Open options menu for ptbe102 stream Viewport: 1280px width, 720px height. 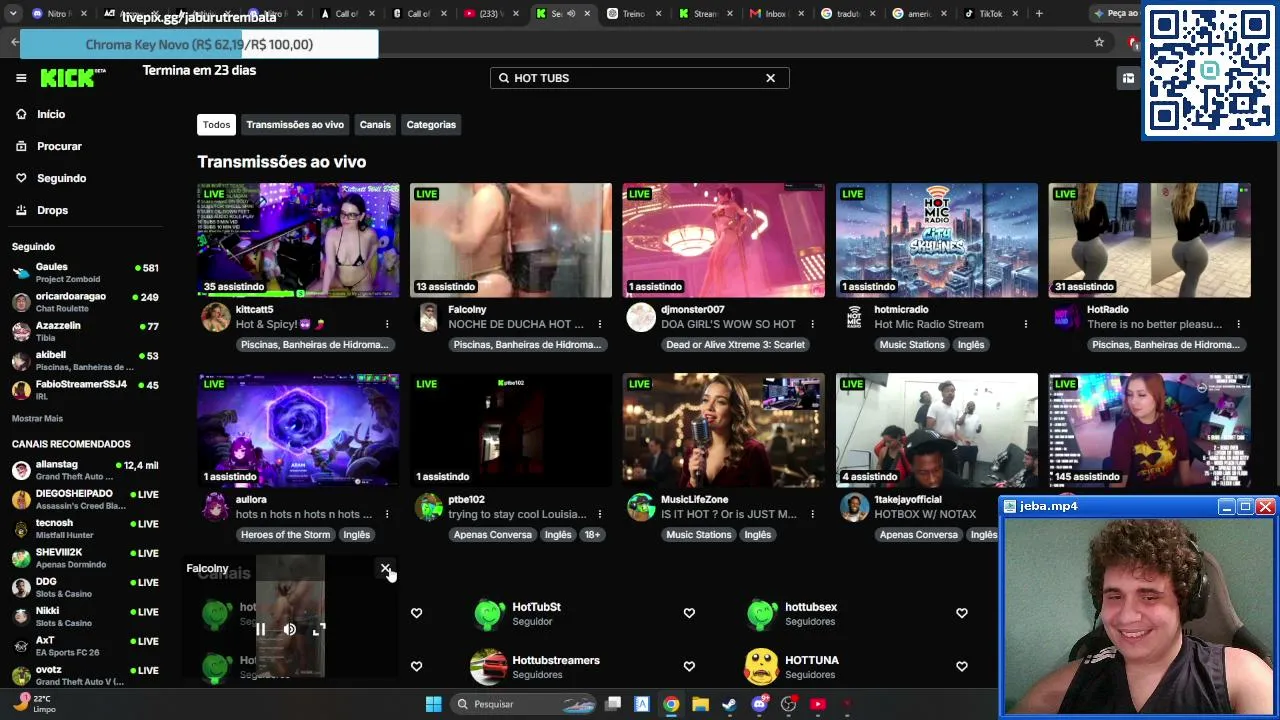(600, 514)
